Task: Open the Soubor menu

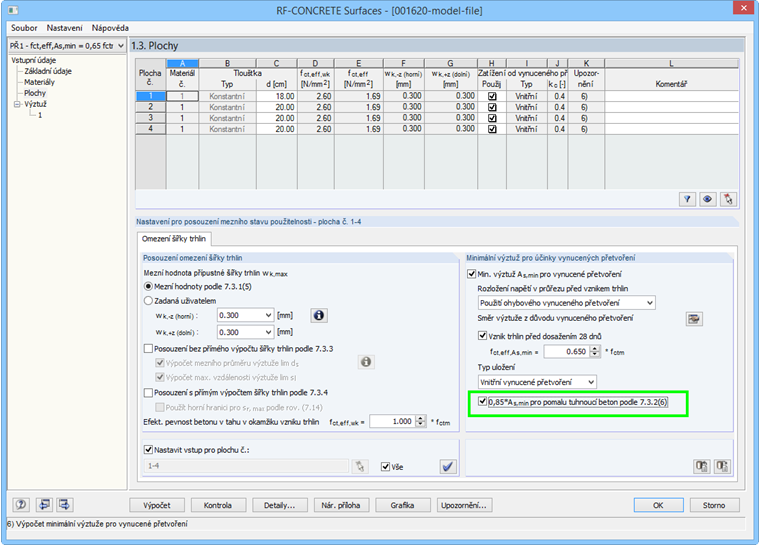Action: (x=24, y=28)
